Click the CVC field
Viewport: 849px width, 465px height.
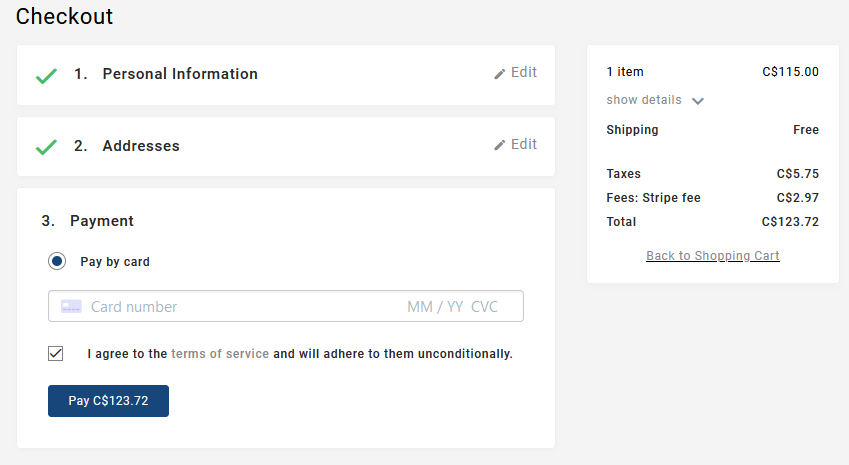point(485,307)
